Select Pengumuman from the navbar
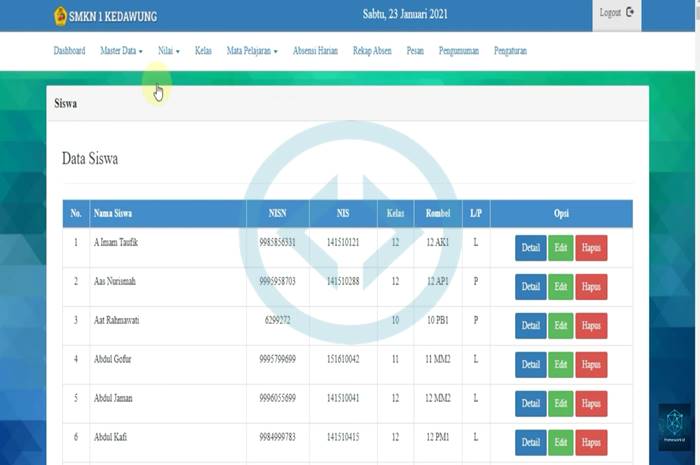The height and width of the screenshot is (465, 700). coord(459,51)
